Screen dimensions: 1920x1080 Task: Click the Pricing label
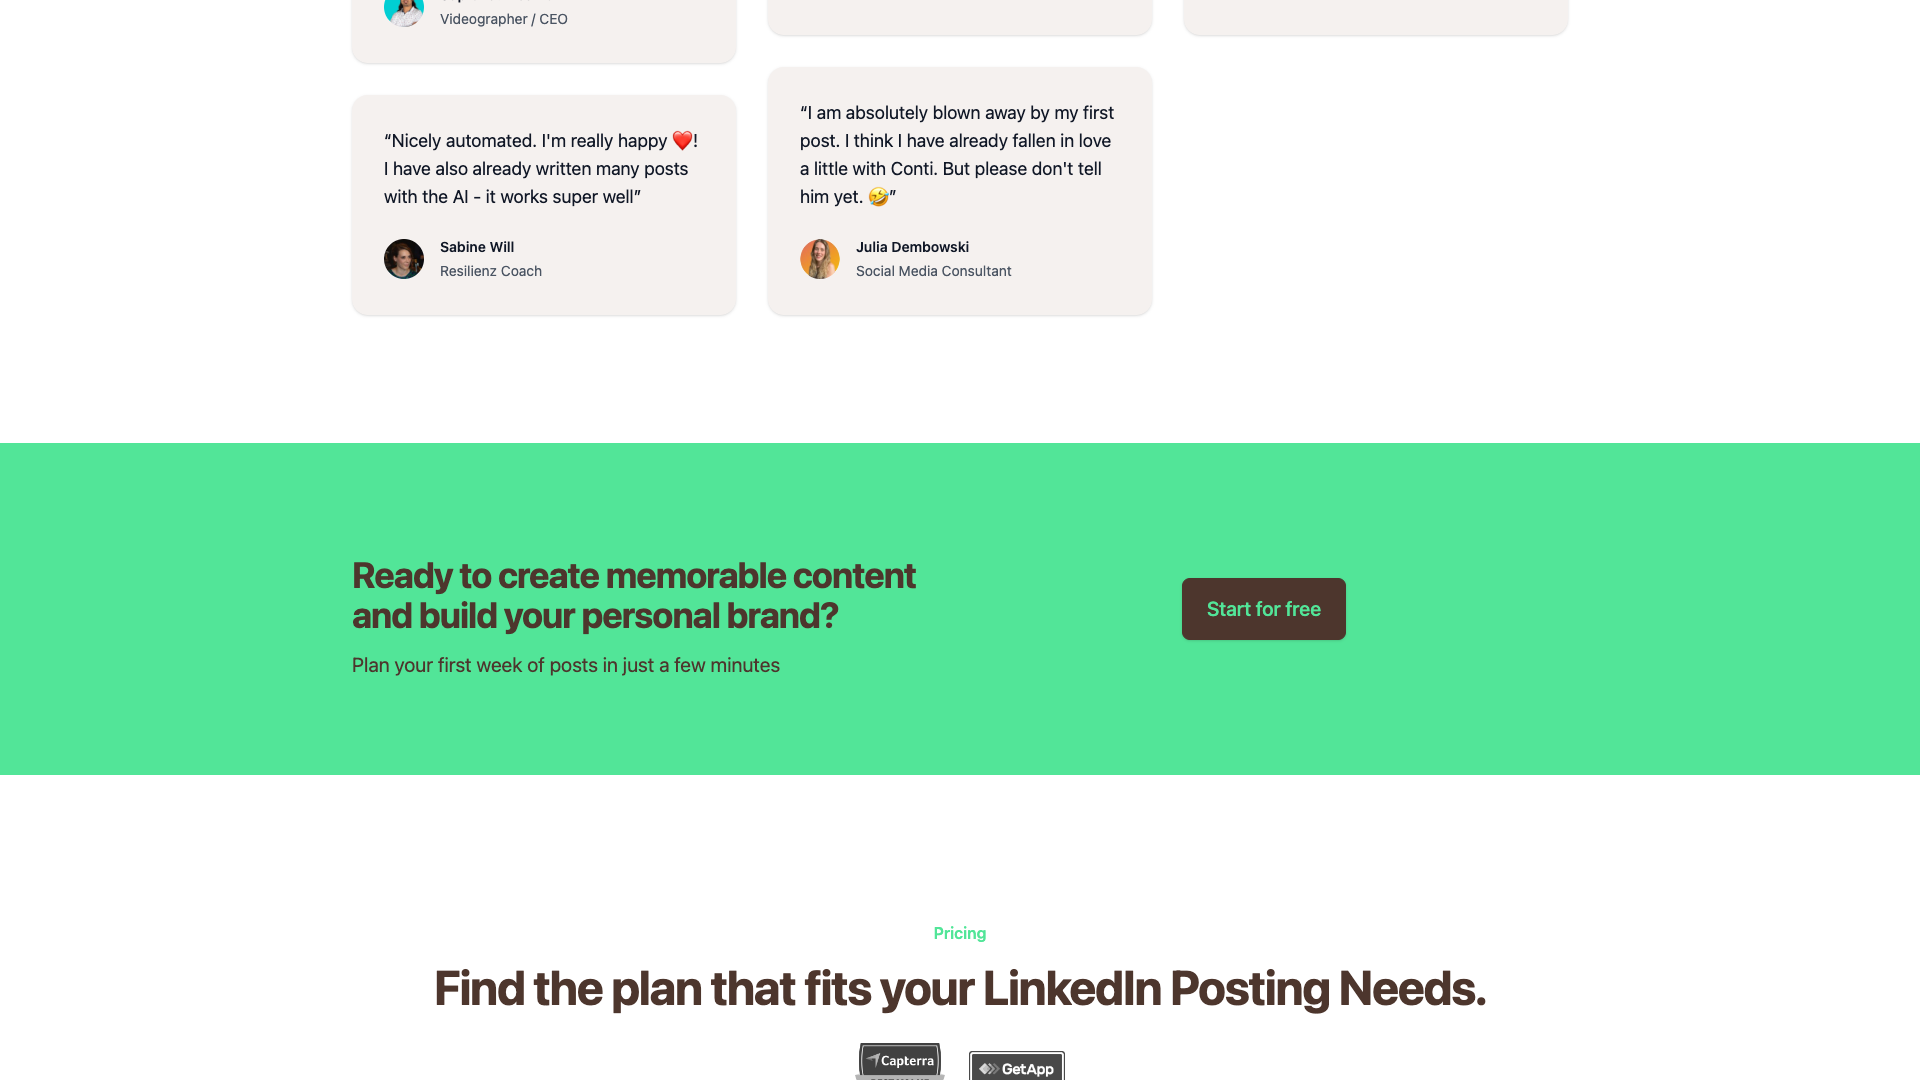[x=959, y=933]
